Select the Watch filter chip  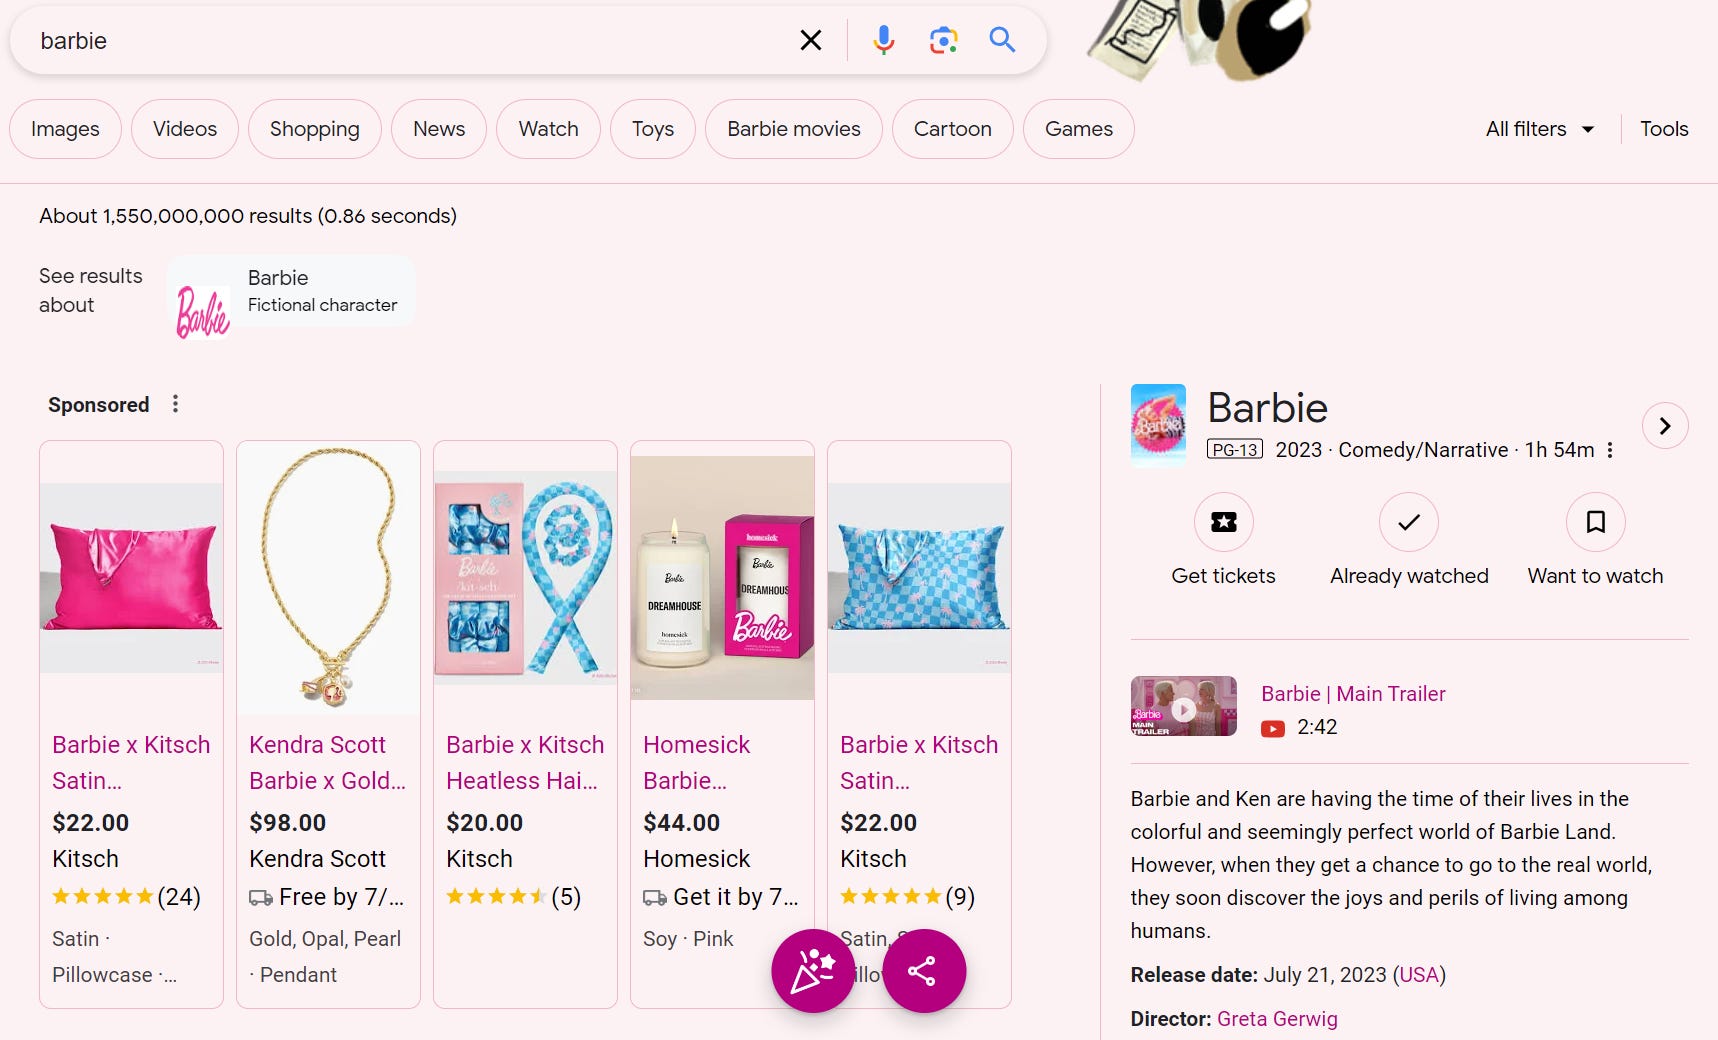point(548,129)
